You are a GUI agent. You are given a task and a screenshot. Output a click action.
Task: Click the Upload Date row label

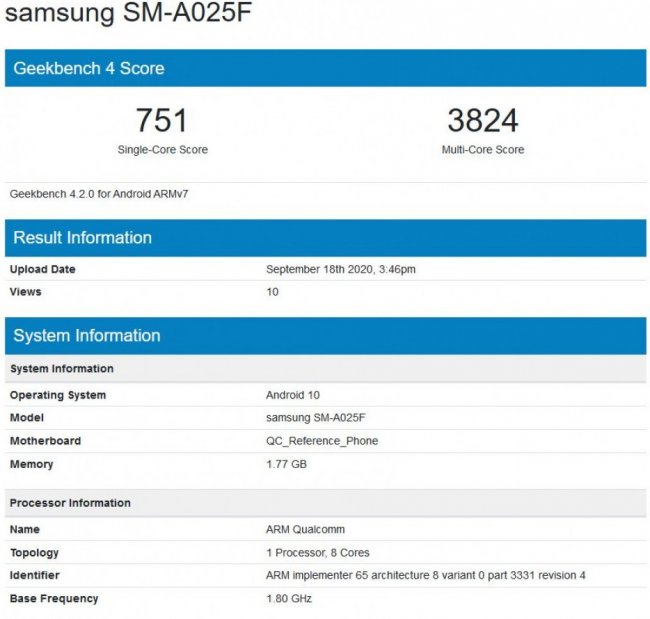(43, 269)
